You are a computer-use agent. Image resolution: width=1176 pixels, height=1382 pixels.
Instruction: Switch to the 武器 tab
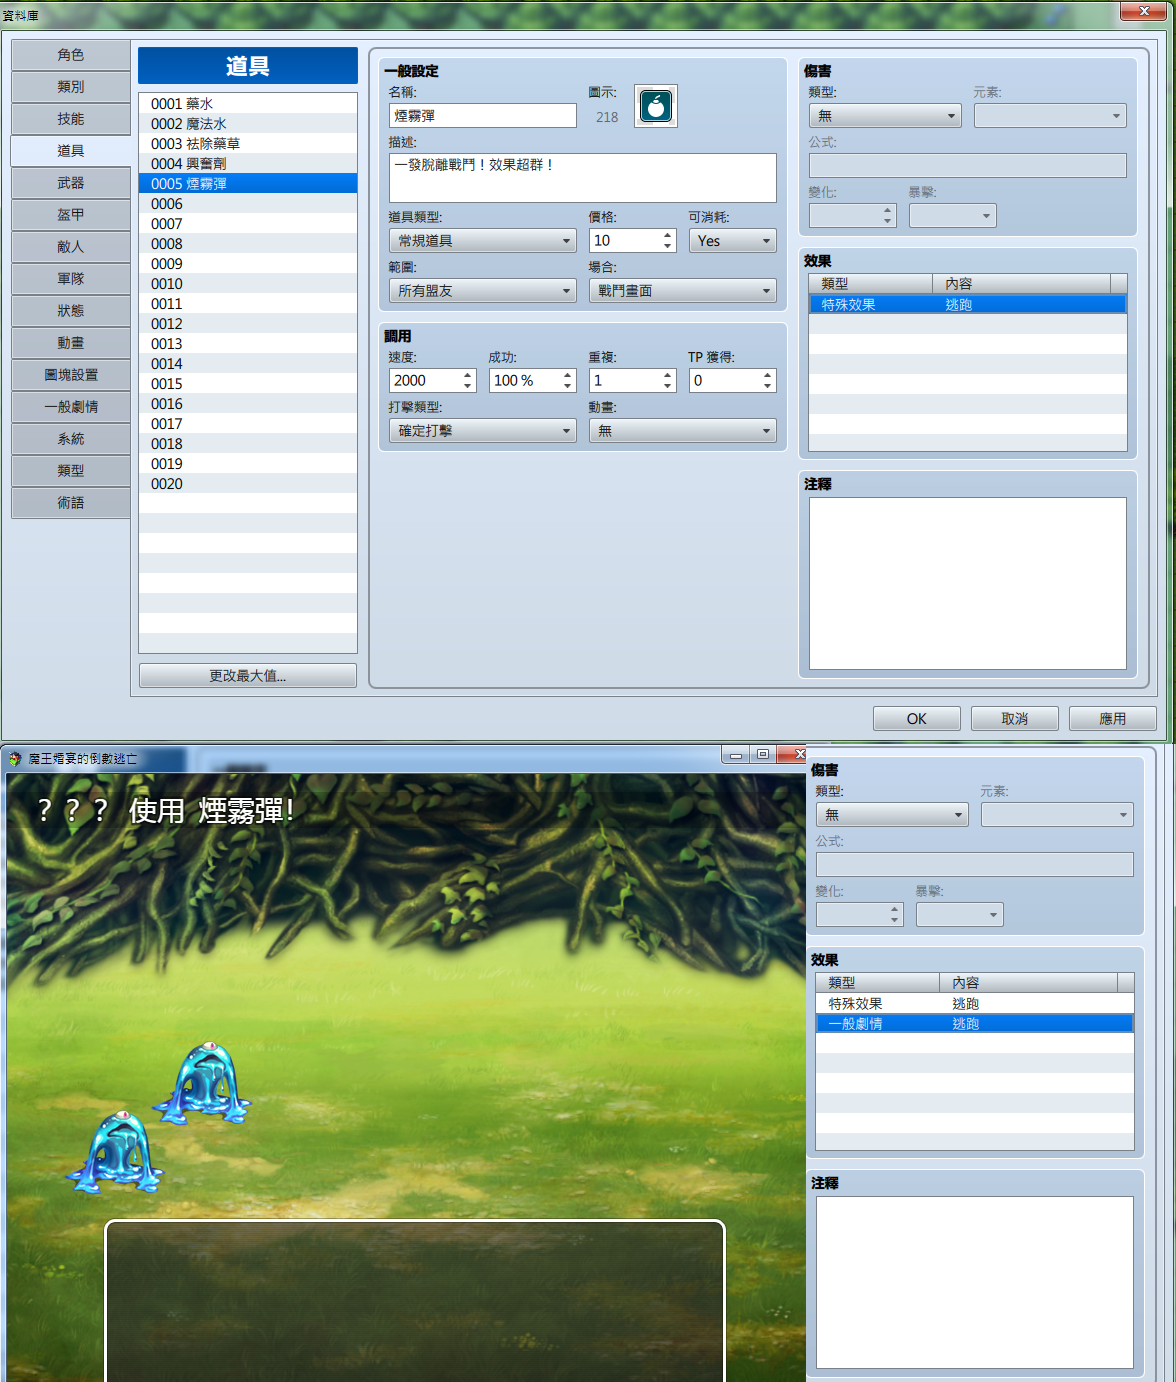[71, 183]
